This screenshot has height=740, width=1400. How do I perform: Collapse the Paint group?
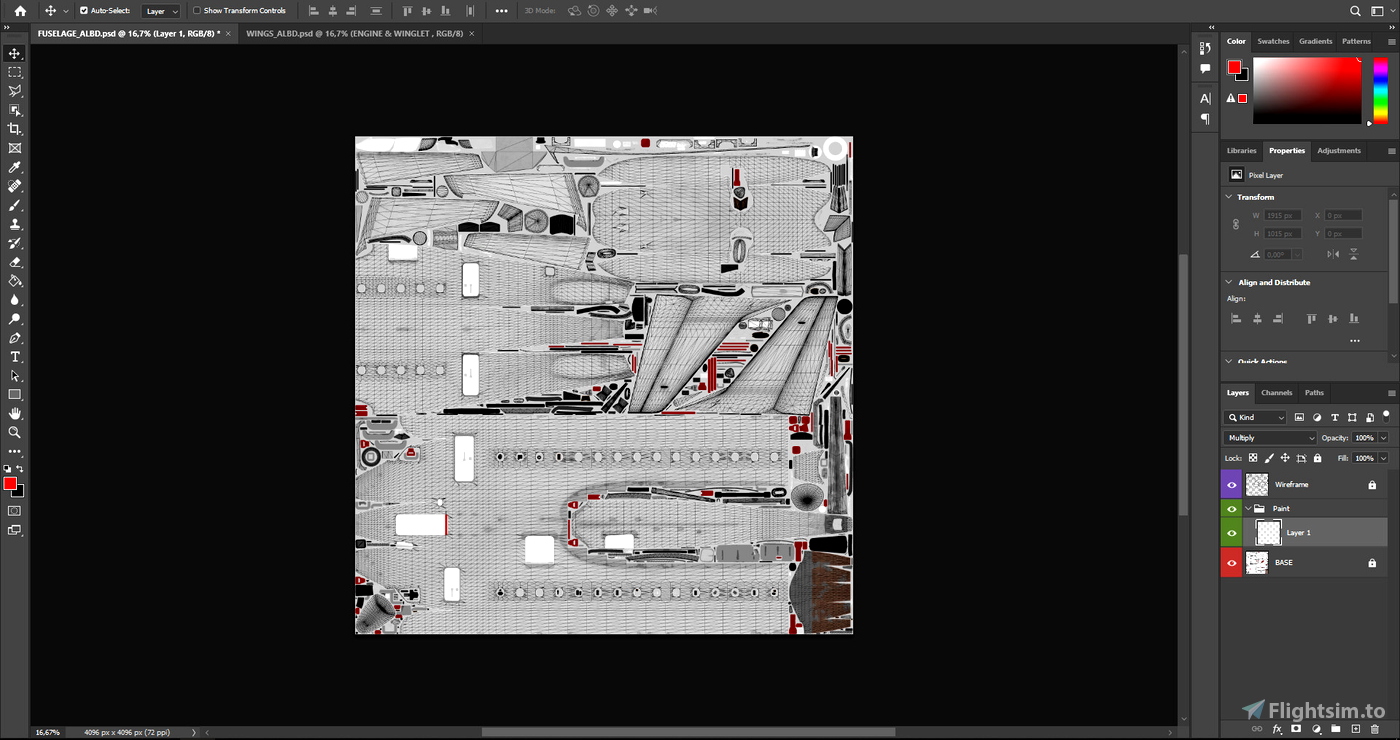pos(1248,509)
